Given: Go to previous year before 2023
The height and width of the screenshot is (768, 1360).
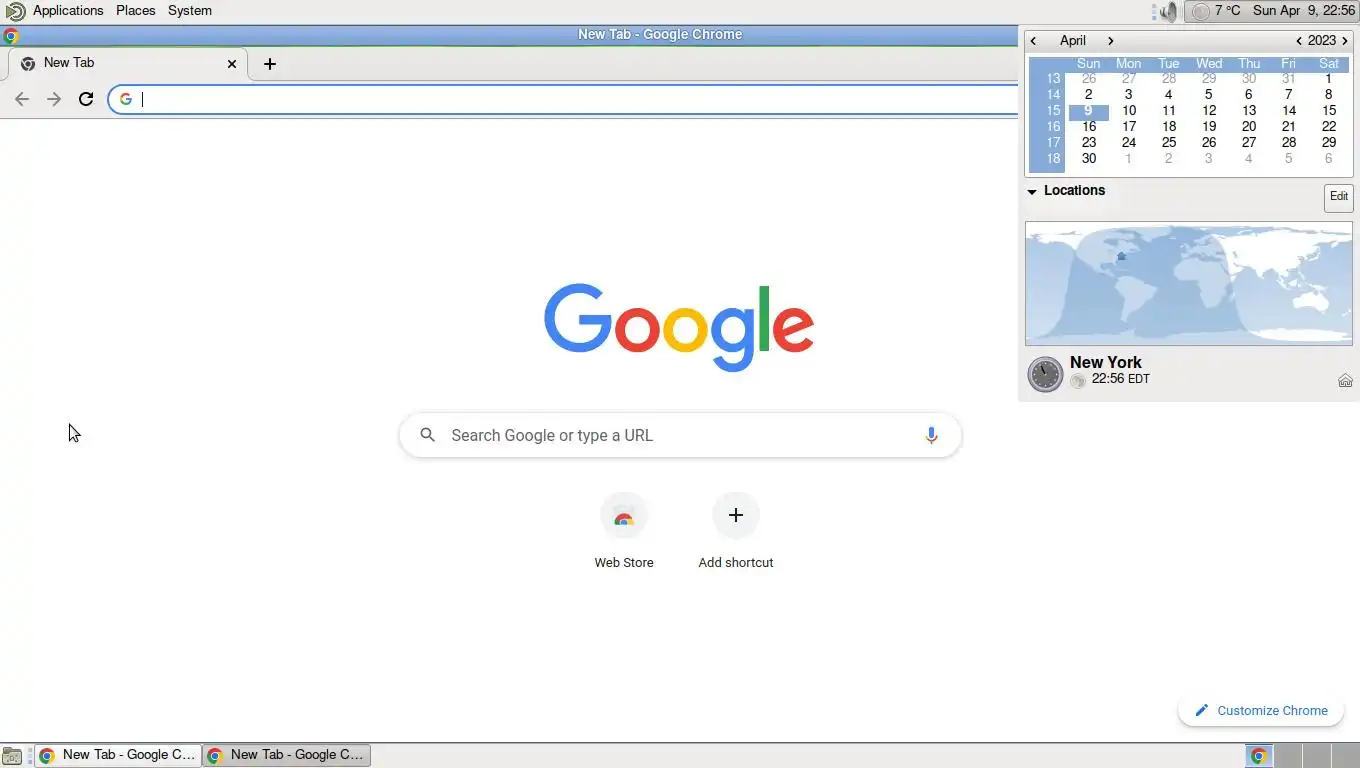Looking at the screenshot, I should [x=1298, y=41].
